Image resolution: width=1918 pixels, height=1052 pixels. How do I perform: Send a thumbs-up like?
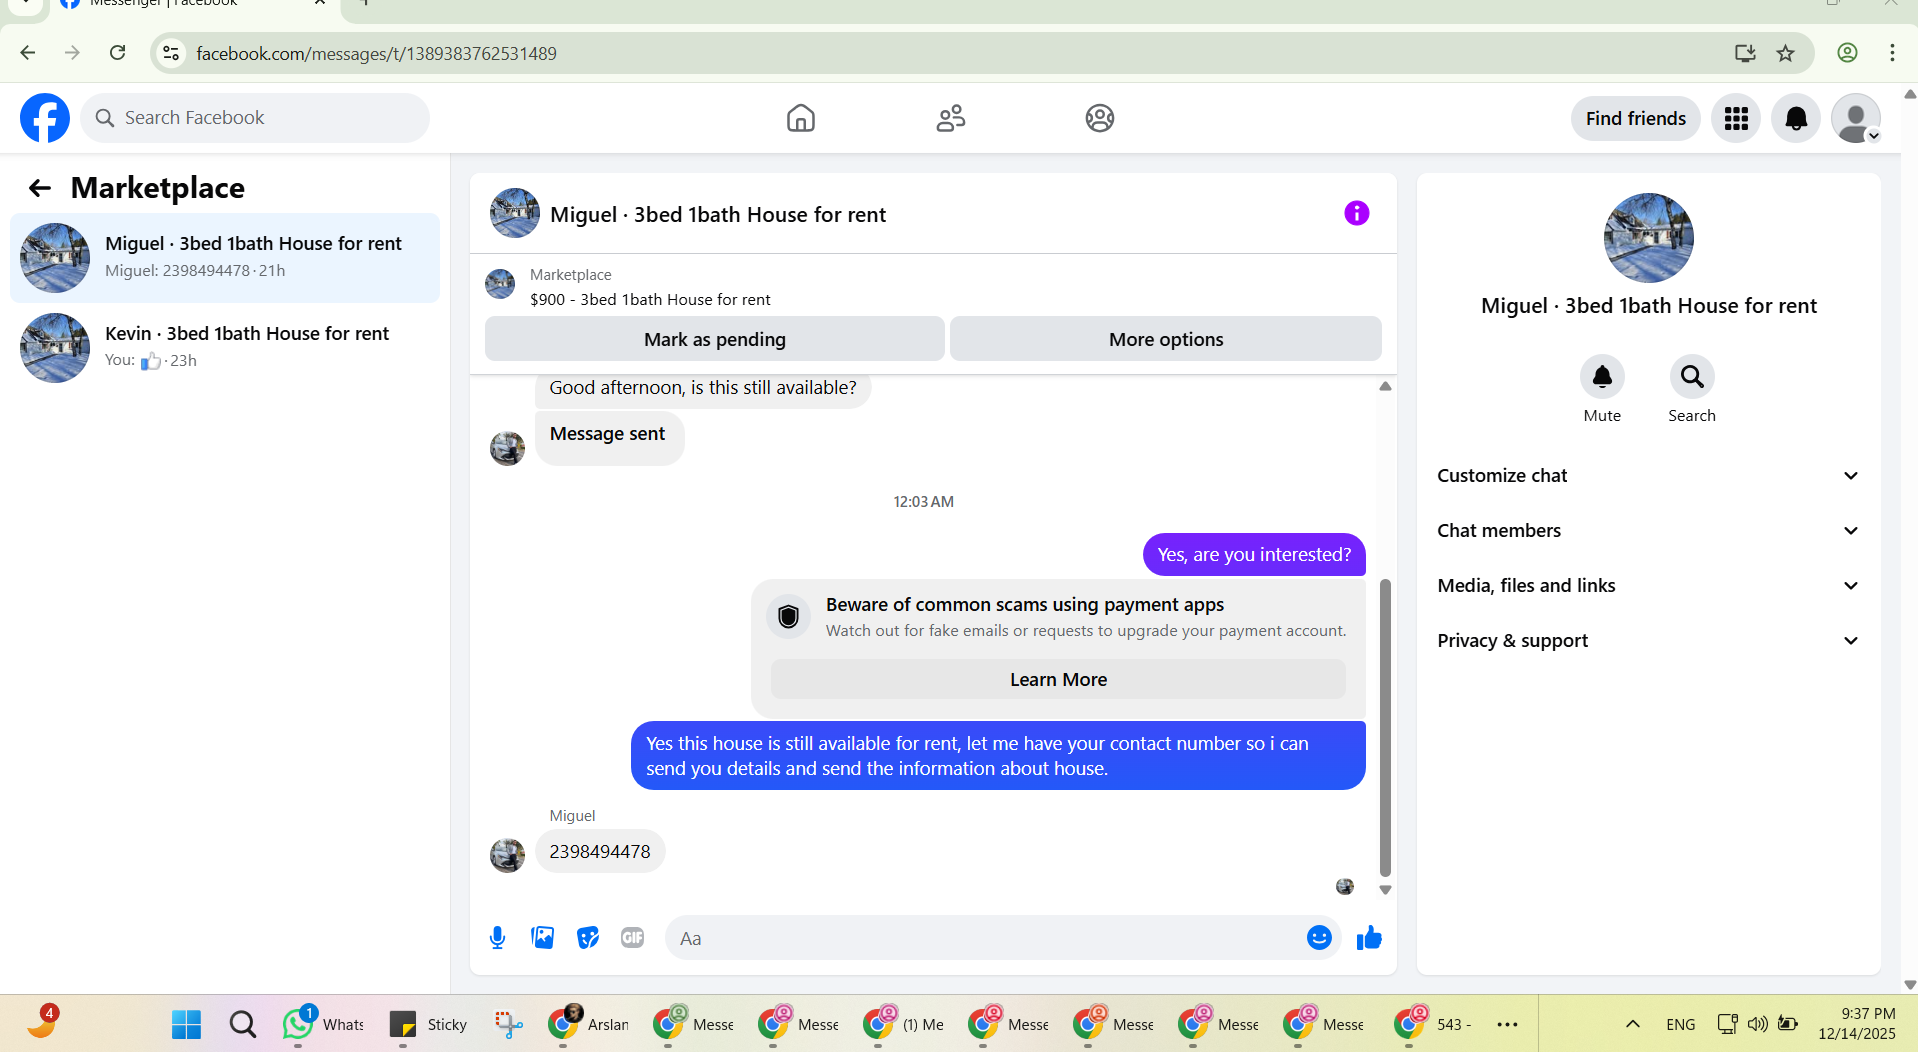point(1369,938)
